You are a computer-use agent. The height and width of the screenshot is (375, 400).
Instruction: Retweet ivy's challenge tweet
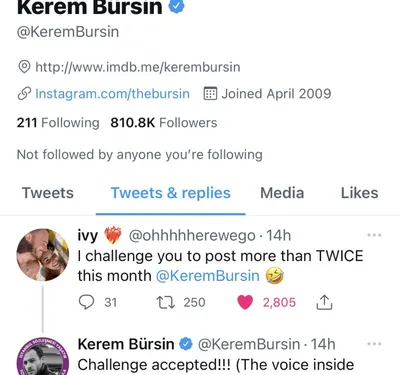(166, 302)
